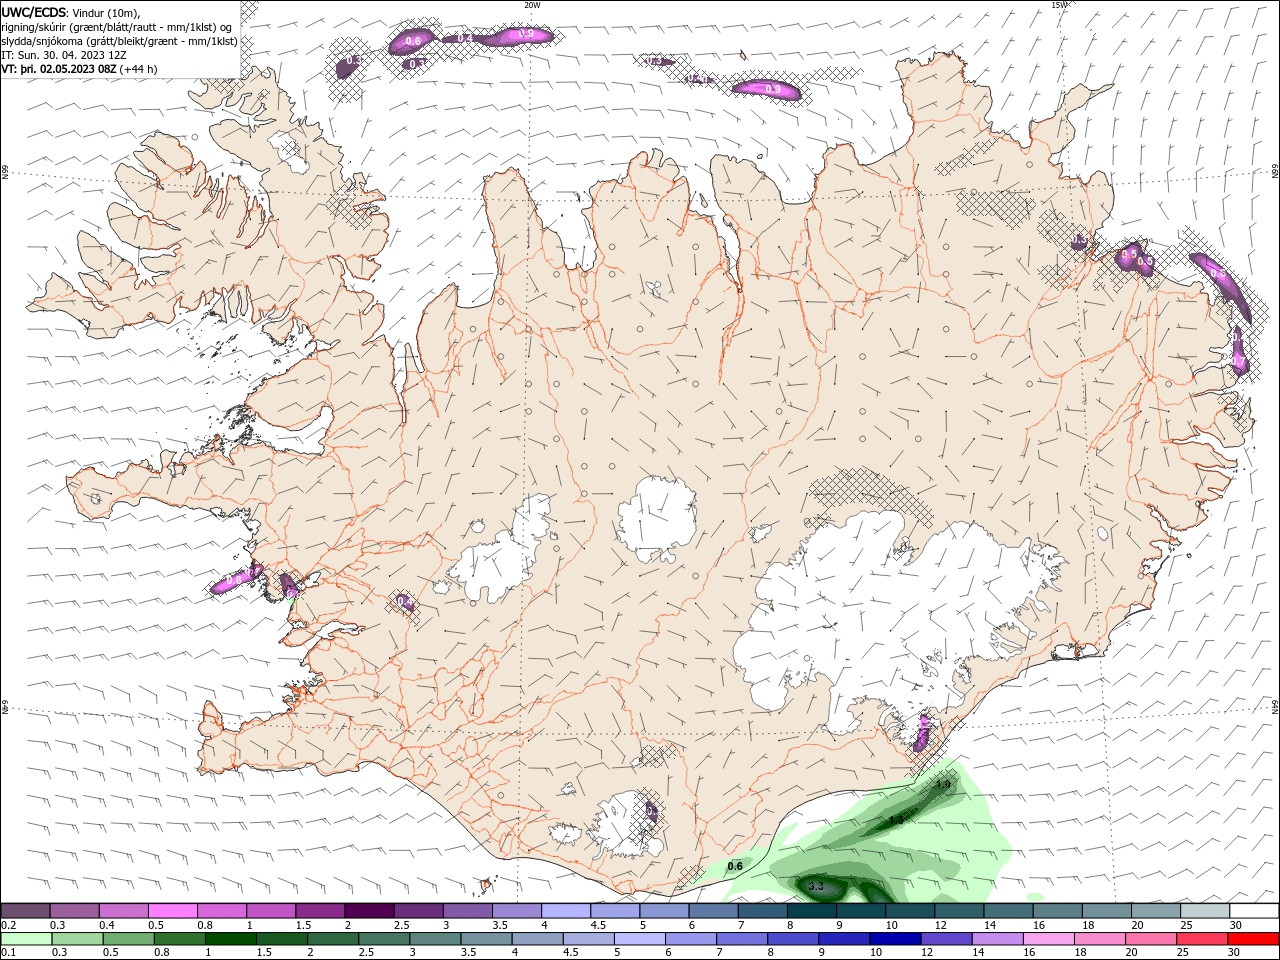The height and width of the screenshot is (960, 1280).
Task: Choose the grey-teal swatch at 20 in upper legend
Action: 1156,910
